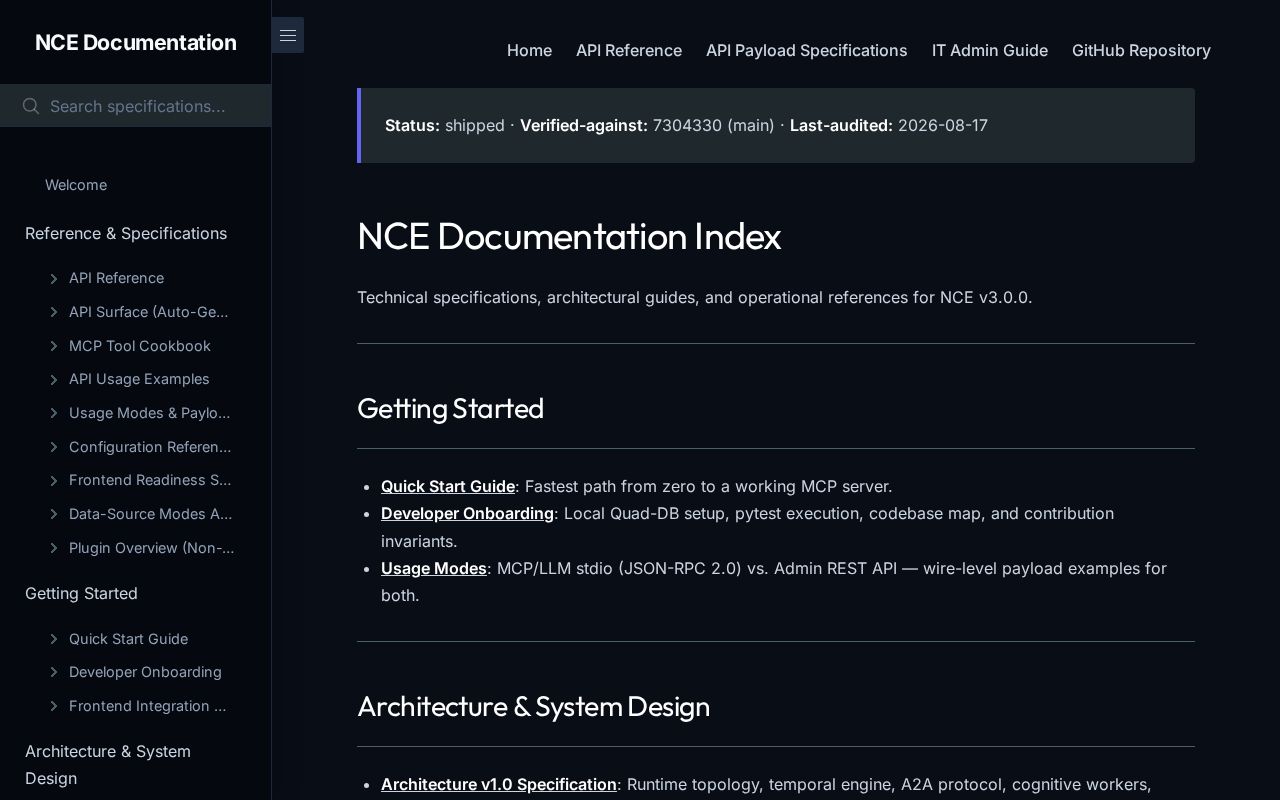
Task: Select the API Usage Examples sidebar item
Action: (139, 379)
